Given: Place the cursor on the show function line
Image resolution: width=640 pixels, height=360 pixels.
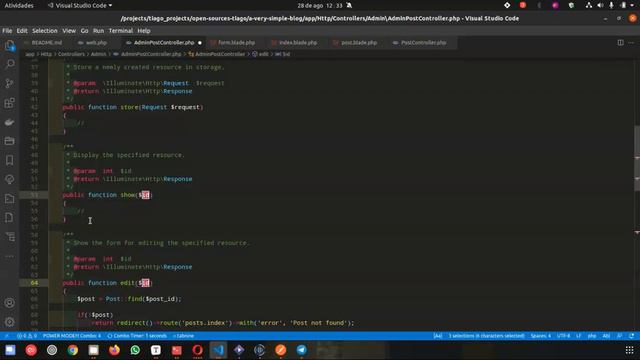Looking at the screenshot, I should coord(107,195).
